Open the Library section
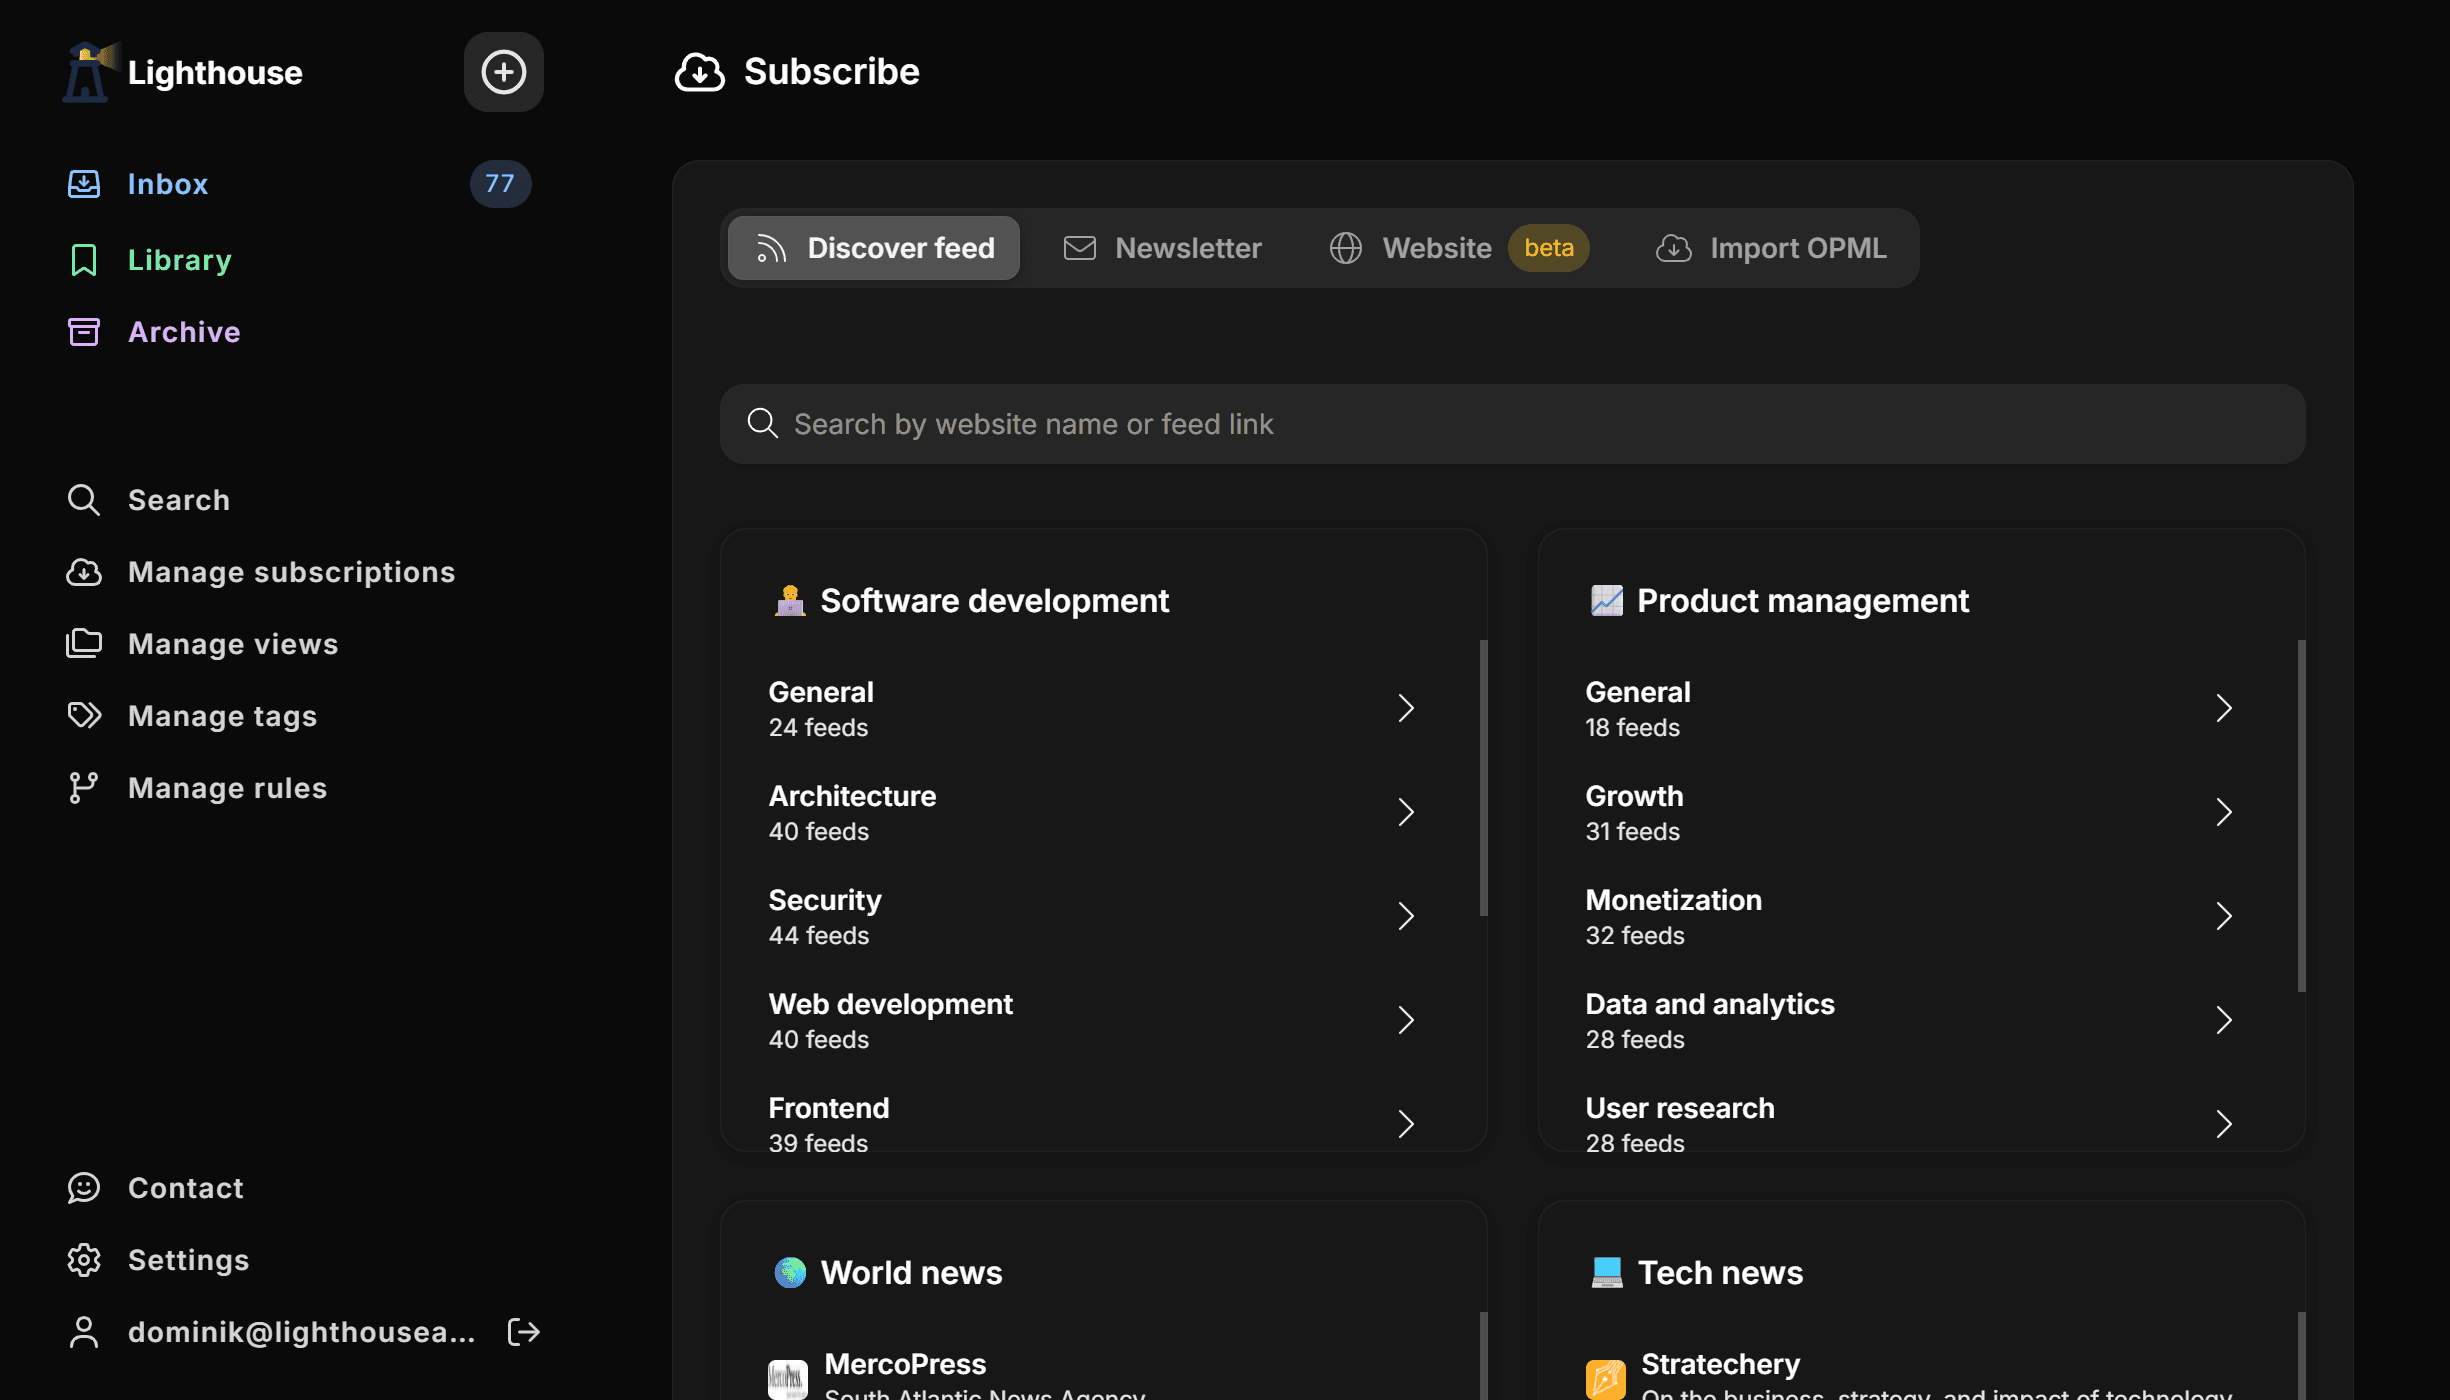The width and height of the screenshot is (2450, 1400). [x=179, y=259]
